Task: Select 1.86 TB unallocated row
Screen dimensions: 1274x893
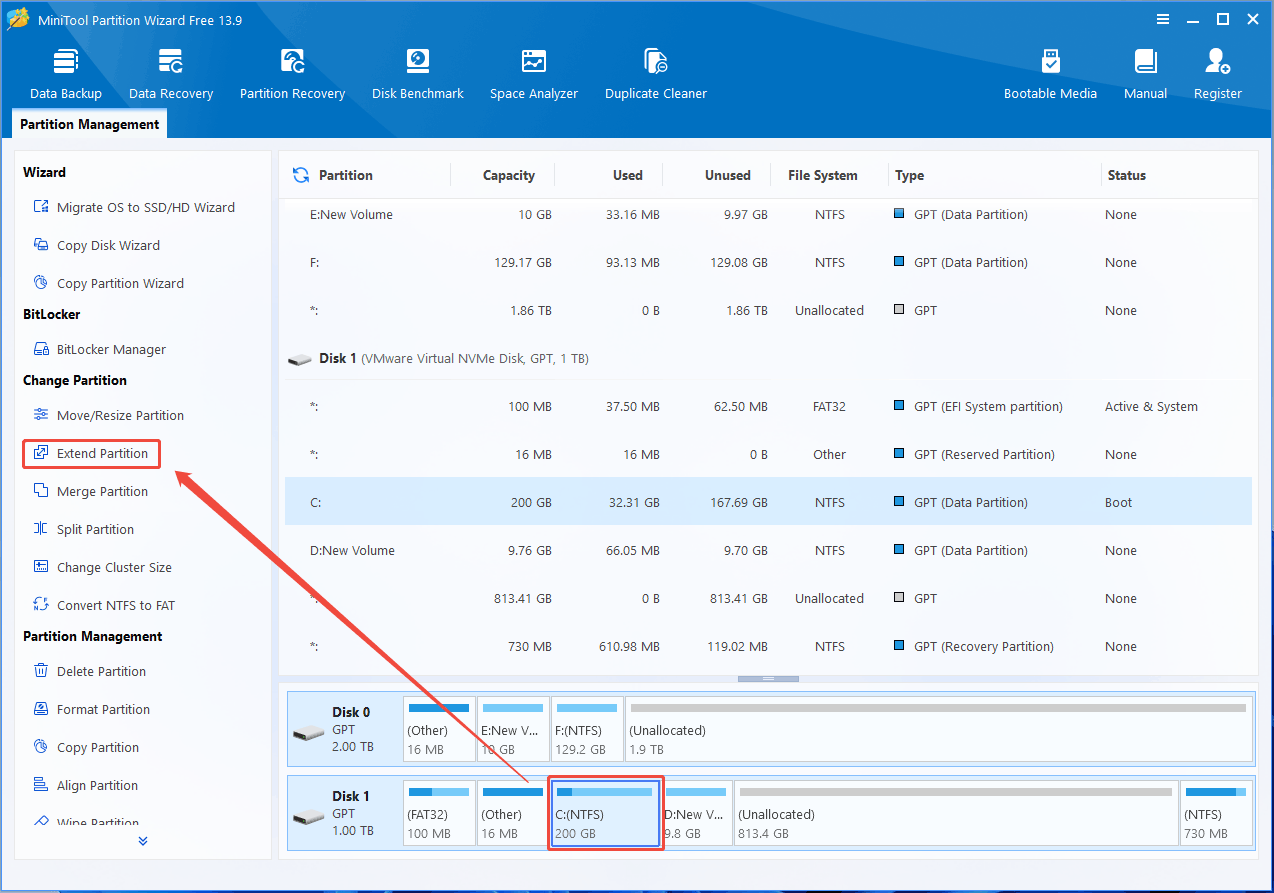Action: point(768,310)
